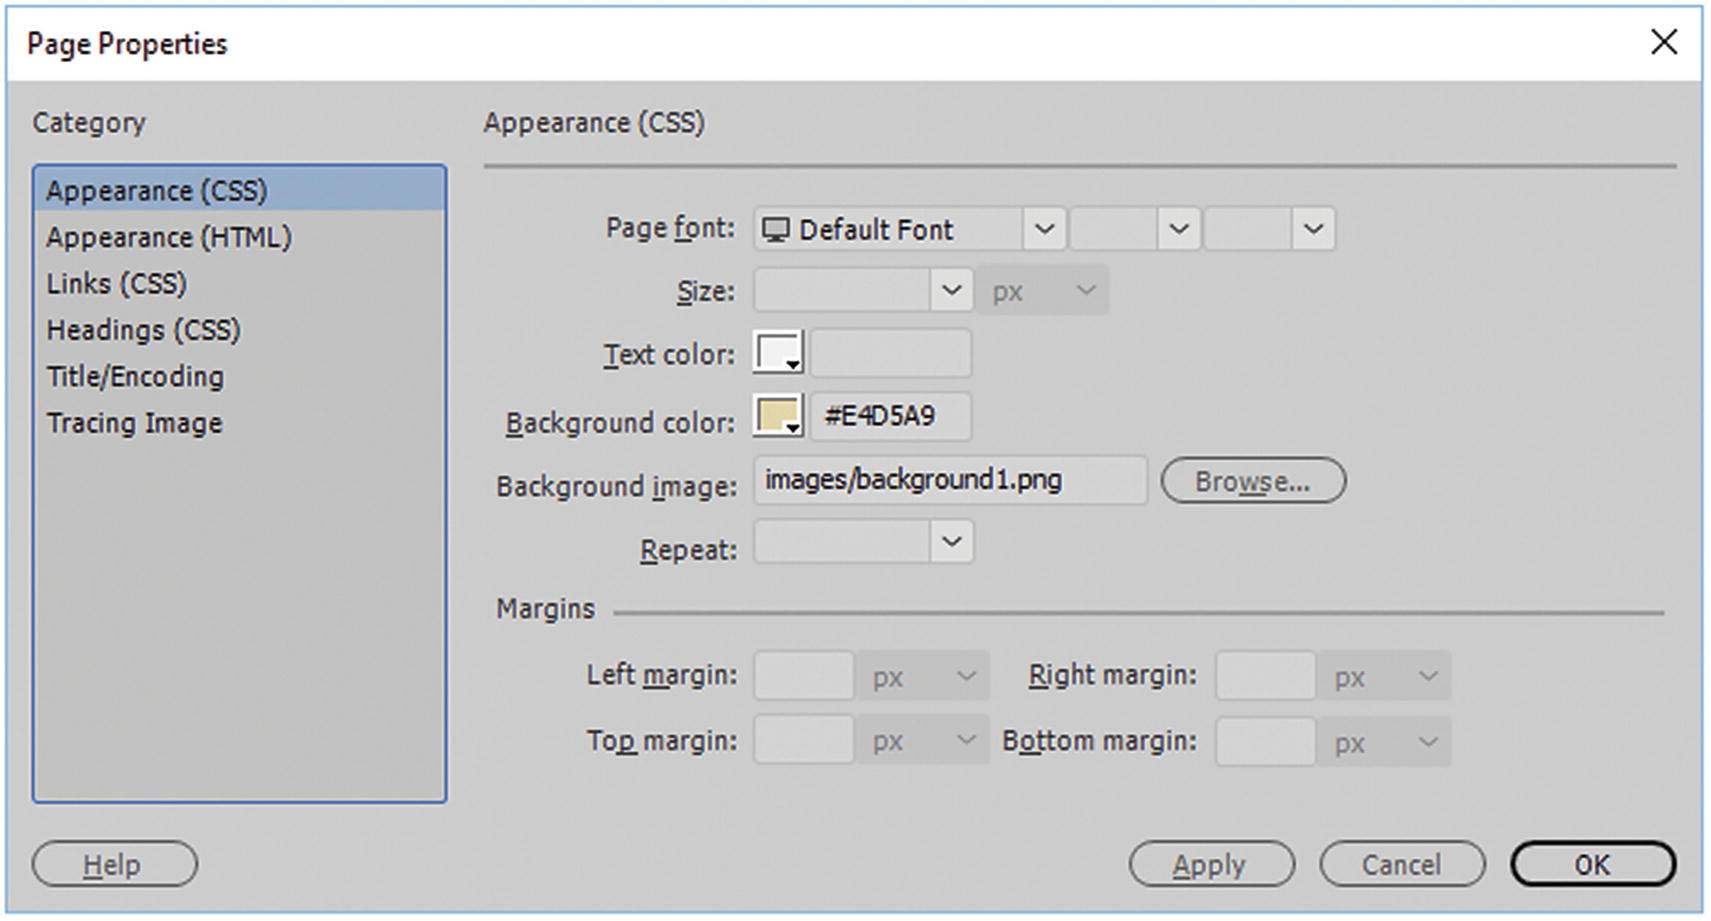This screenshot has height=921, width=1711.
Task: Select Appearance (CSS) category
Action: pos(239,190)
